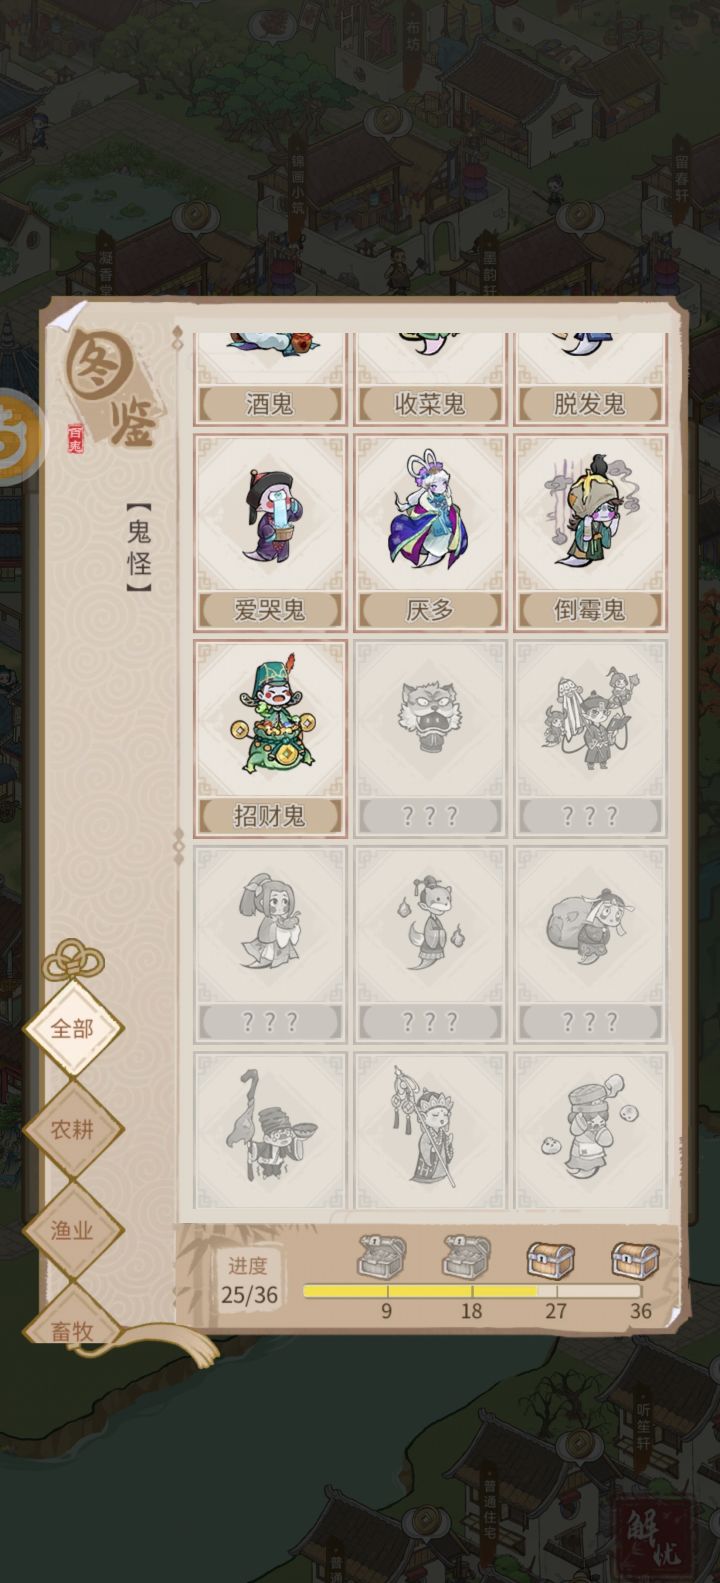
Task: Select the 厌多 character card
Action: coord(429,533)
